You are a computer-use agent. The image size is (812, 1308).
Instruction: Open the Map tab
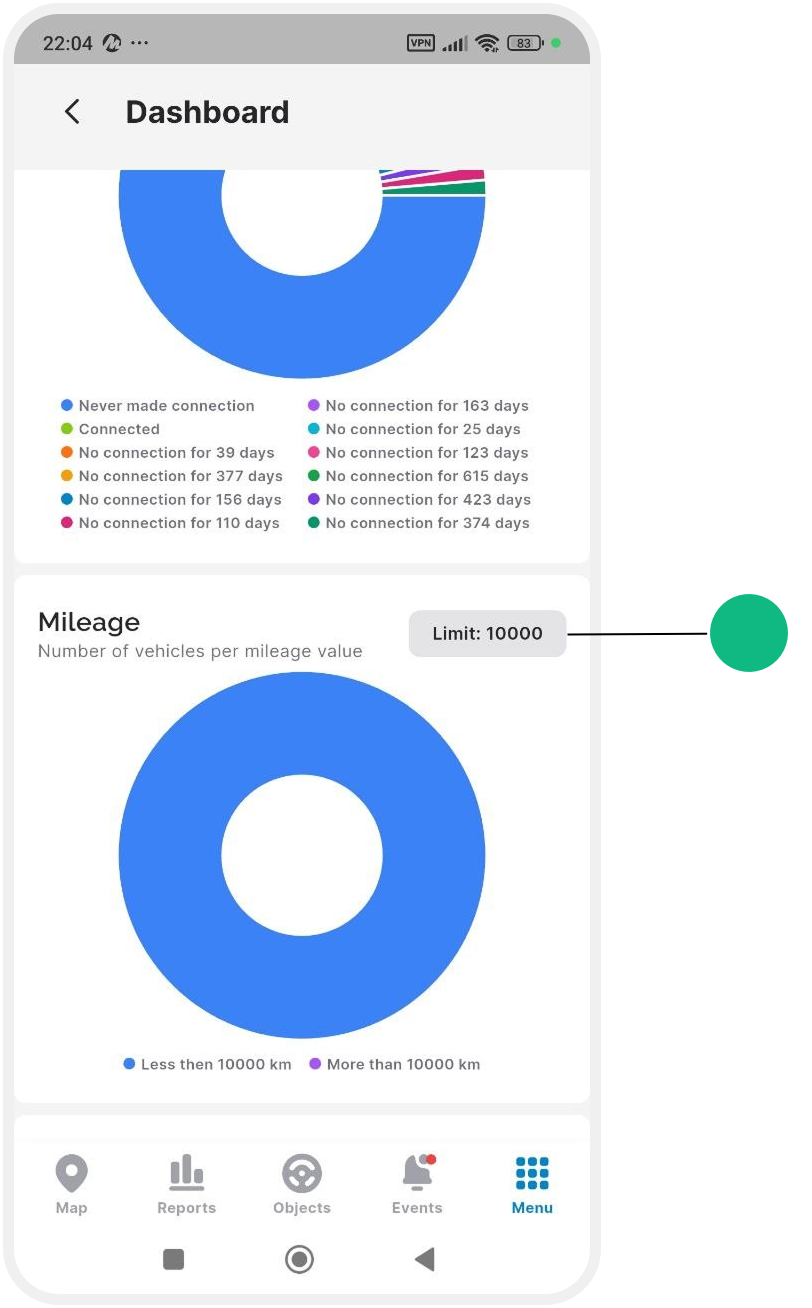[72, 1185]
